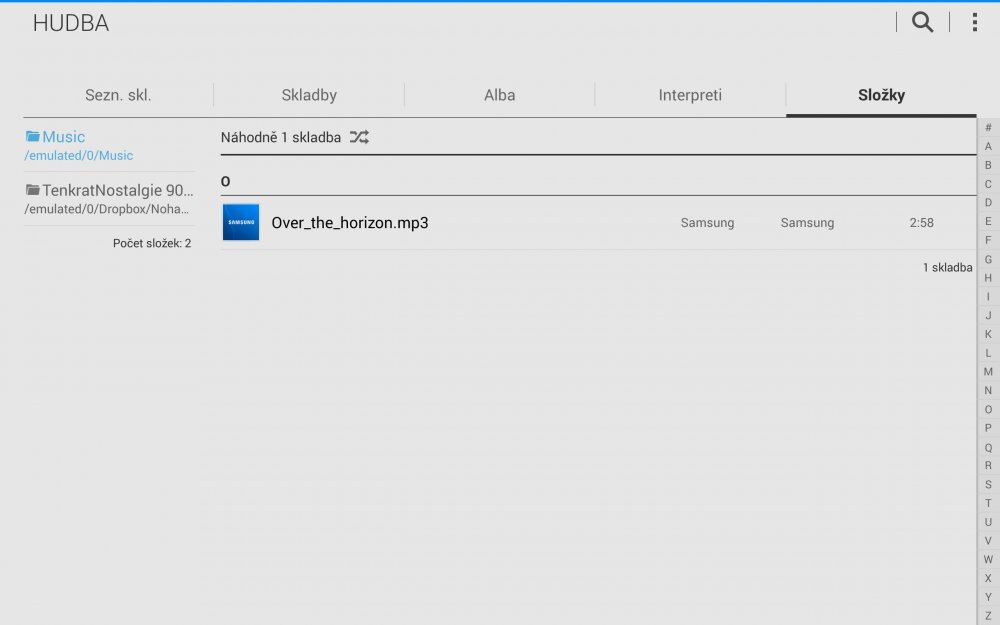Go to the Interpreti tab
1000x625 pixels.
tap(690, 96)
